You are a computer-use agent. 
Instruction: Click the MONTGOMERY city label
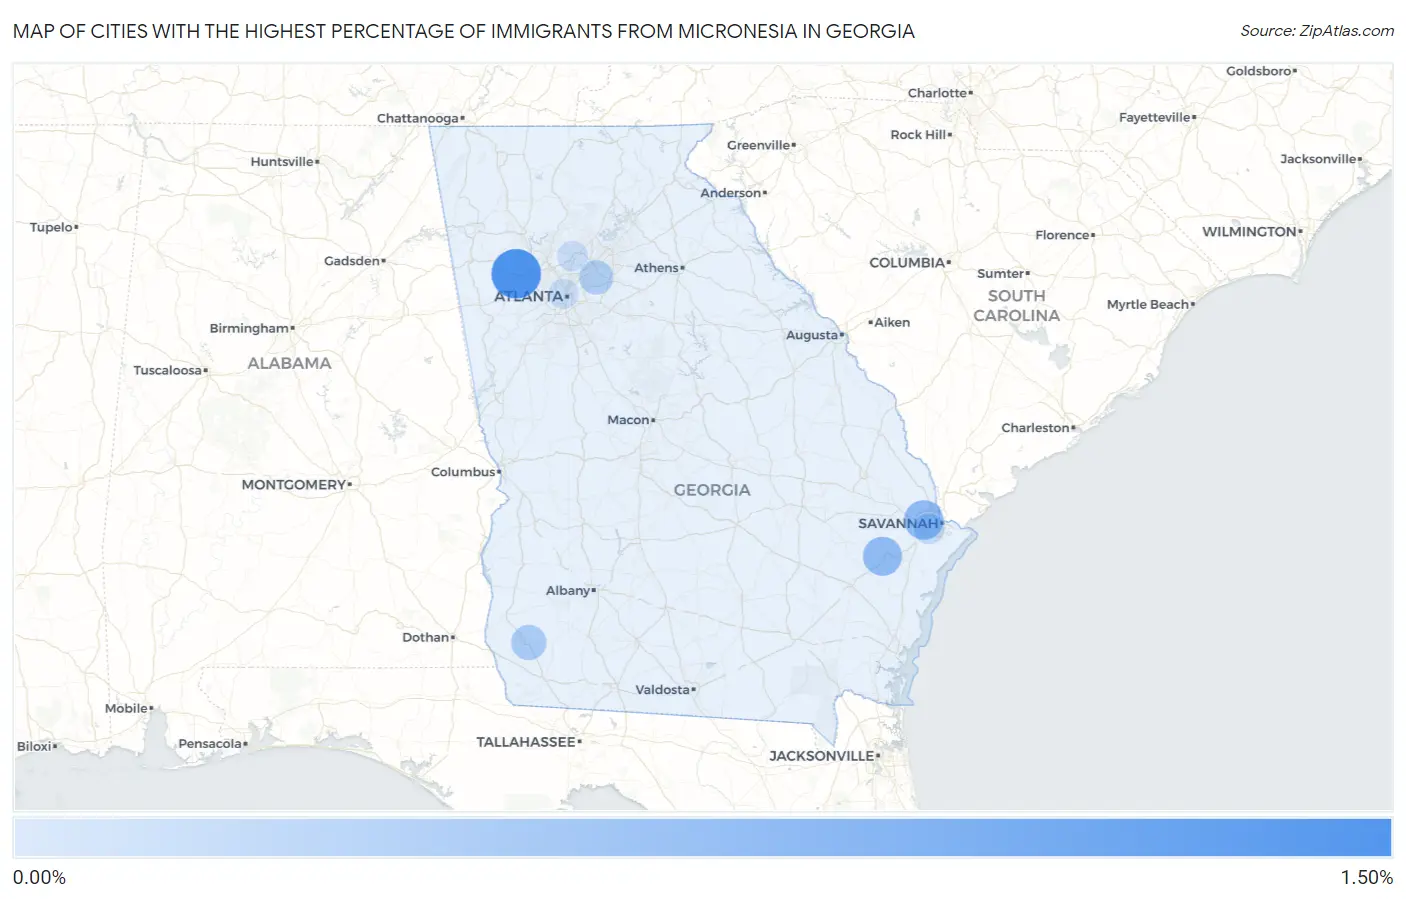294,485
